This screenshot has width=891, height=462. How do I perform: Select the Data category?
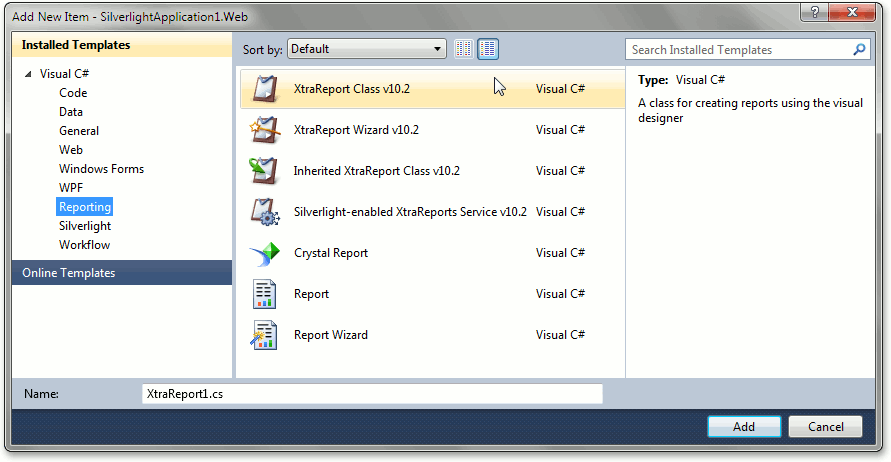(x=70, y=112)
